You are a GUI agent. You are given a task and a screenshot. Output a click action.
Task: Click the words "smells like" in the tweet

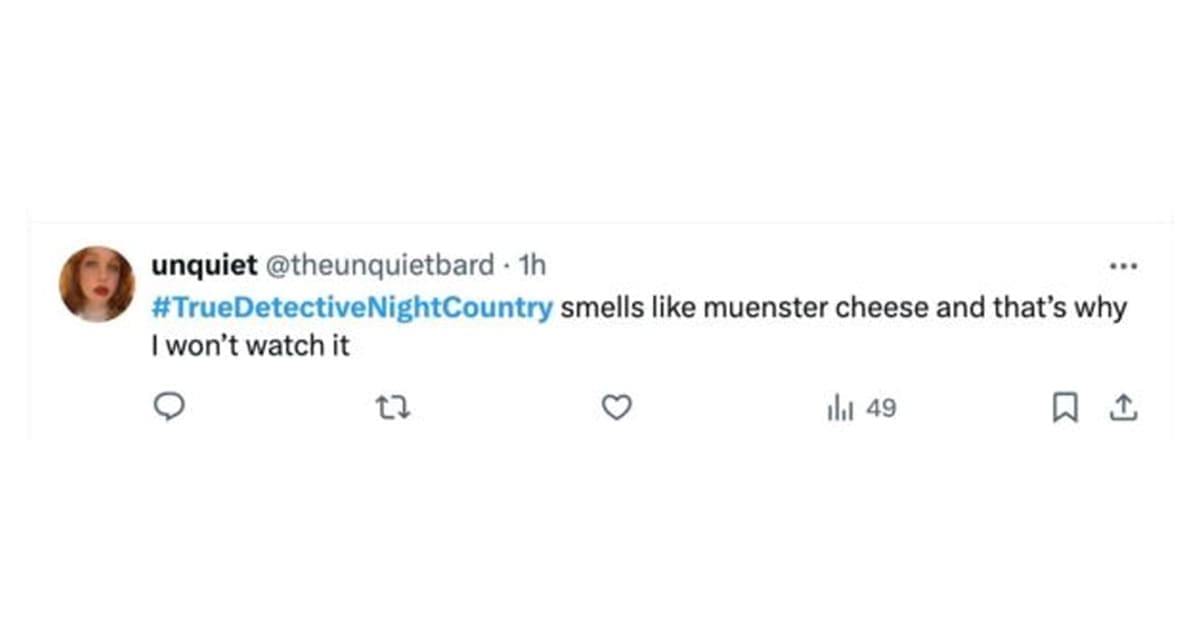pos(614,308)
